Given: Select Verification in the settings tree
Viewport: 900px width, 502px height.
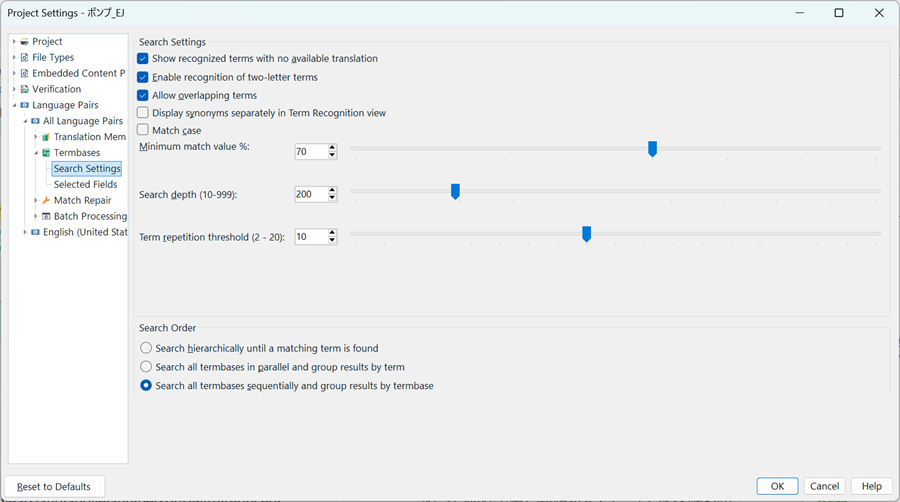Looking at the screenshot, I should tap(56, 89).
